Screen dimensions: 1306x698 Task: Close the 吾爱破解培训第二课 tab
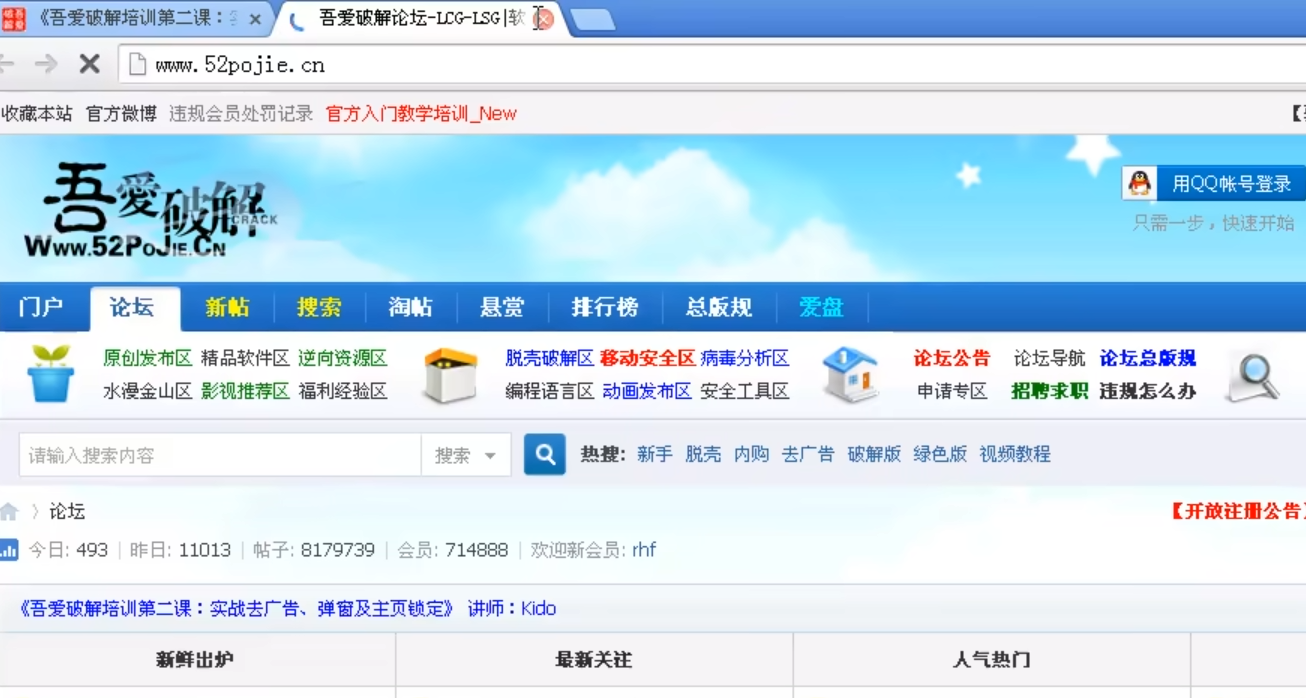click(x=255, y=19)
